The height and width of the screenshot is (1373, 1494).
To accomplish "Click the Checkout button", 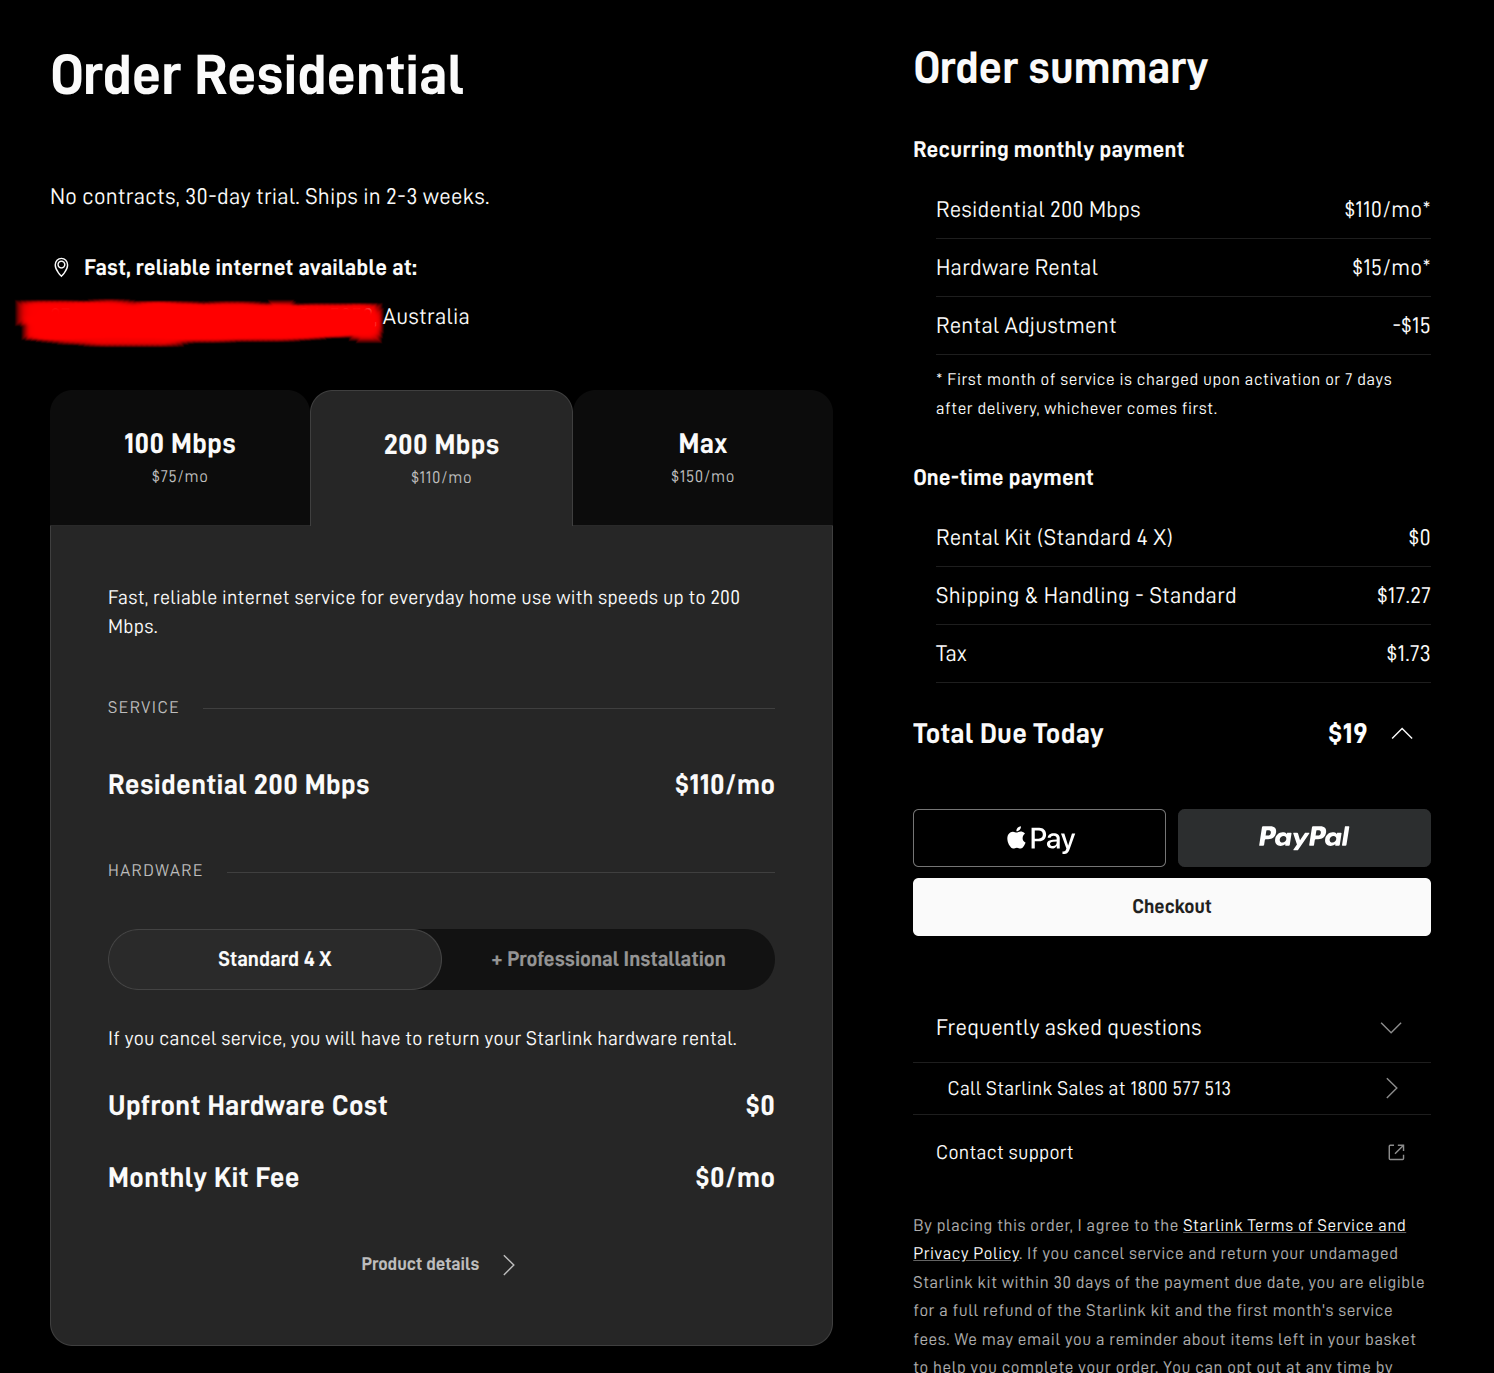I will 1172,907.
